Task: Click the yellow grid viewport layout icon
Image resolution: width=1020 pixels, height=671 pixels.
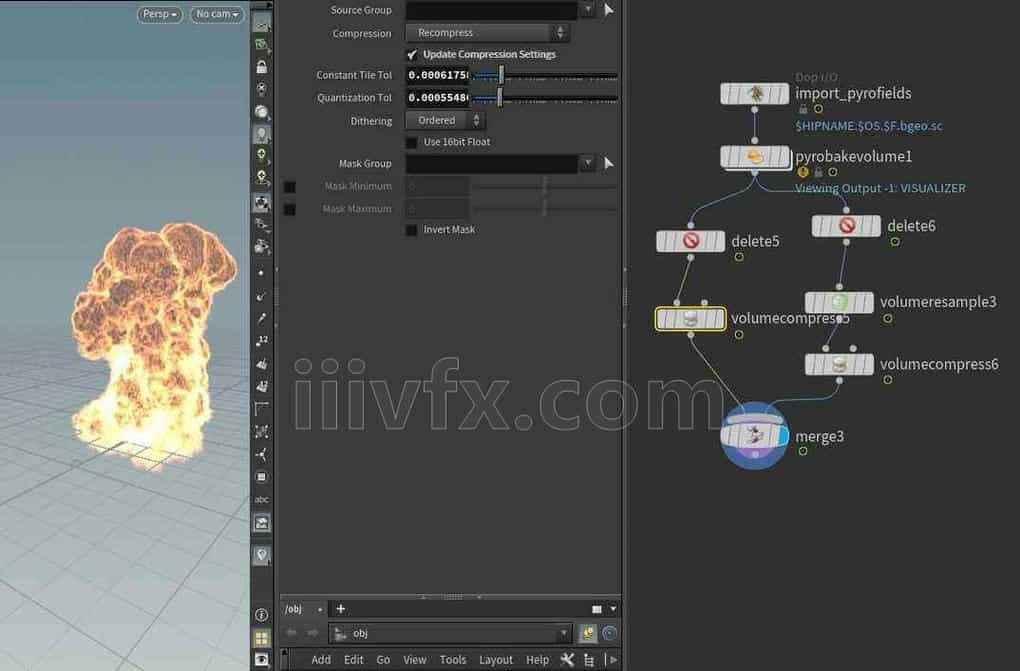Action: pos(262,638)
